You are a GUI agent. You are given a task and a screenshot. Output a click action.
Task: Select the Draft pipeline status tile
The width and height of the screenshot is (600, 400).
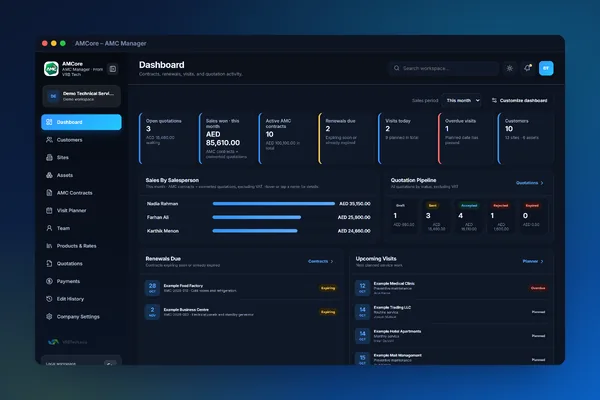click(x=403, y=216)
